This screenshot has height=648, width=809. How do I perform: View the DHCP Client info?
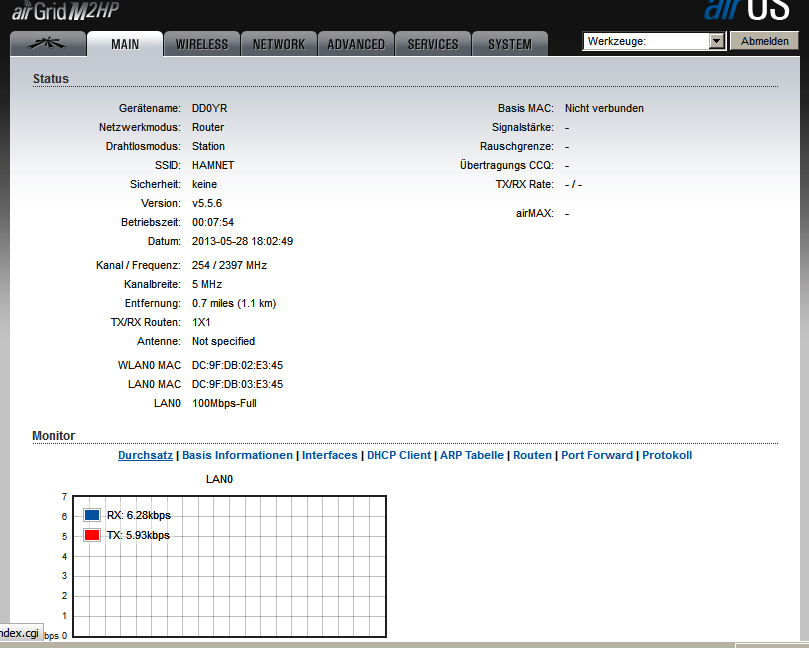tap(399, 455)
